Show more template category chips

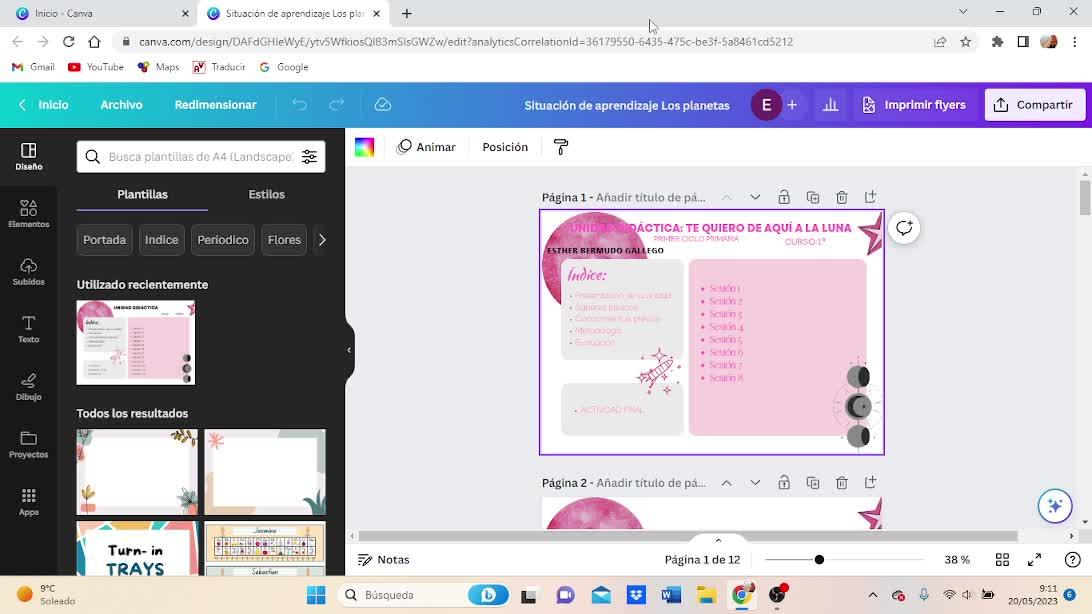322,239
